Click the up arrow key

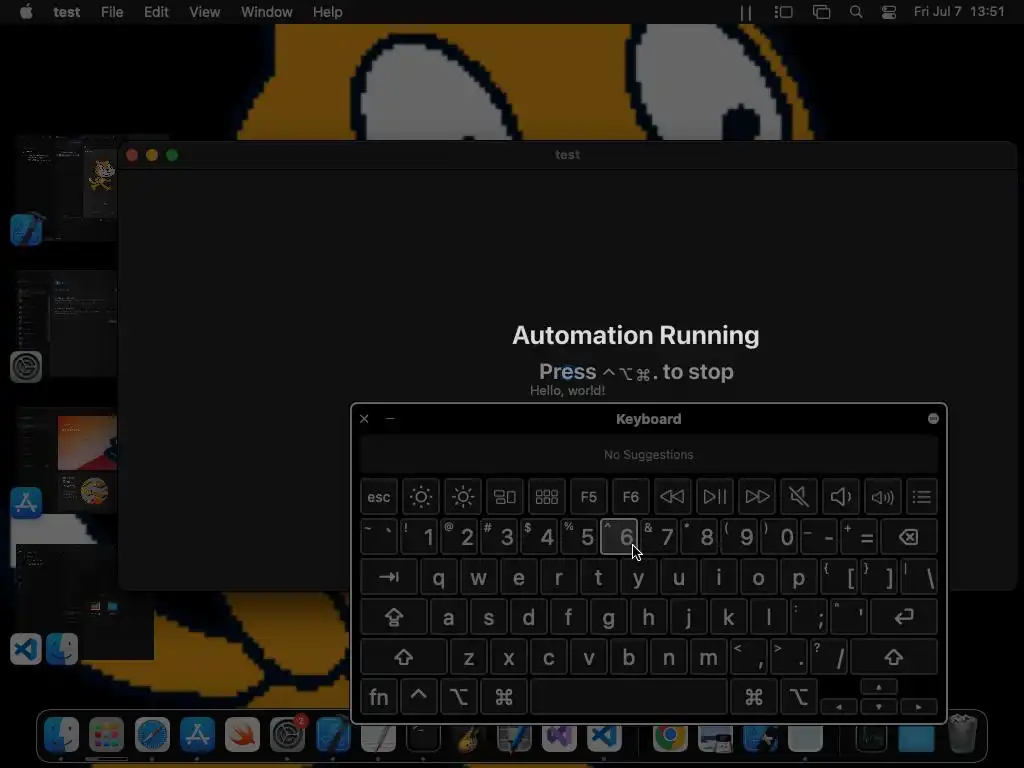879,687
